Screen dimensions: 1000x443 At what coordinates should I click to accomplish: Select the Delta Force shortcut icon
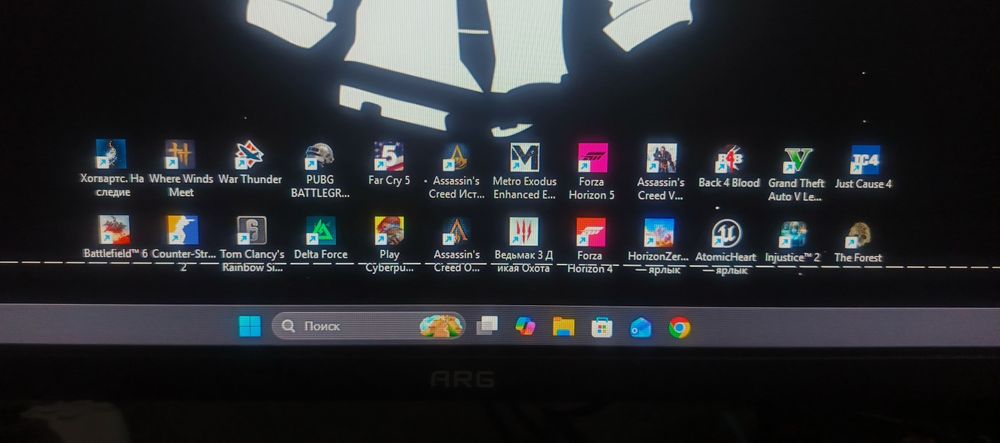(321, 231)
